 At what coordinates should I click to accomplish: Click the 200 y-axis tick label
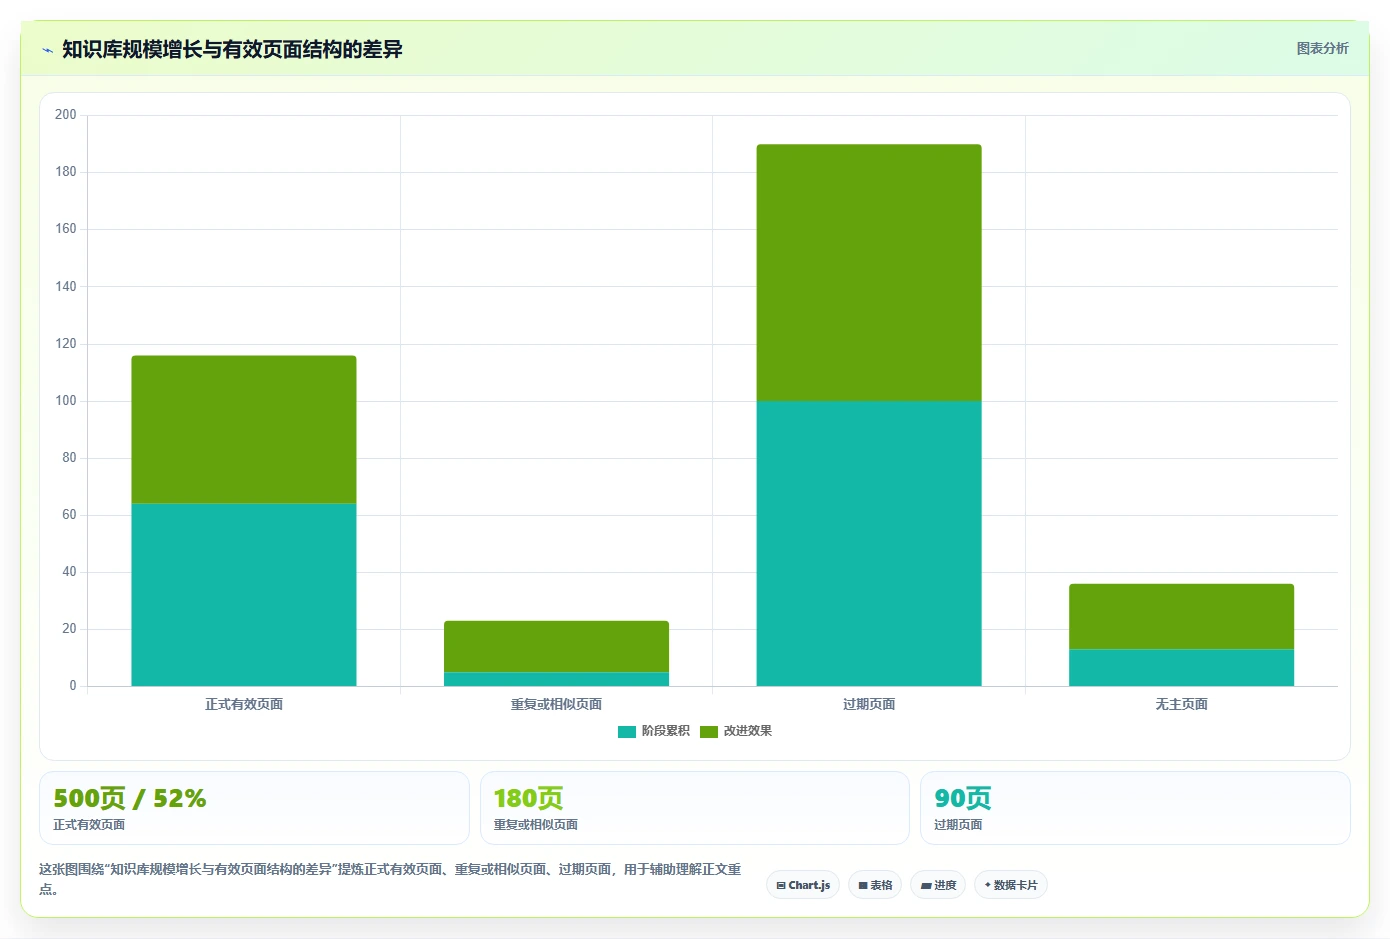(66, 115)
